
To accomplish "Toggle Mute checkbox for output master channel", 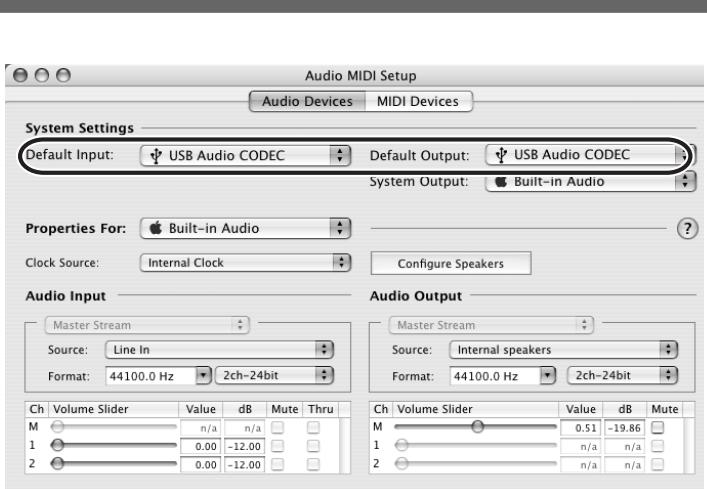I will [658, 427].
